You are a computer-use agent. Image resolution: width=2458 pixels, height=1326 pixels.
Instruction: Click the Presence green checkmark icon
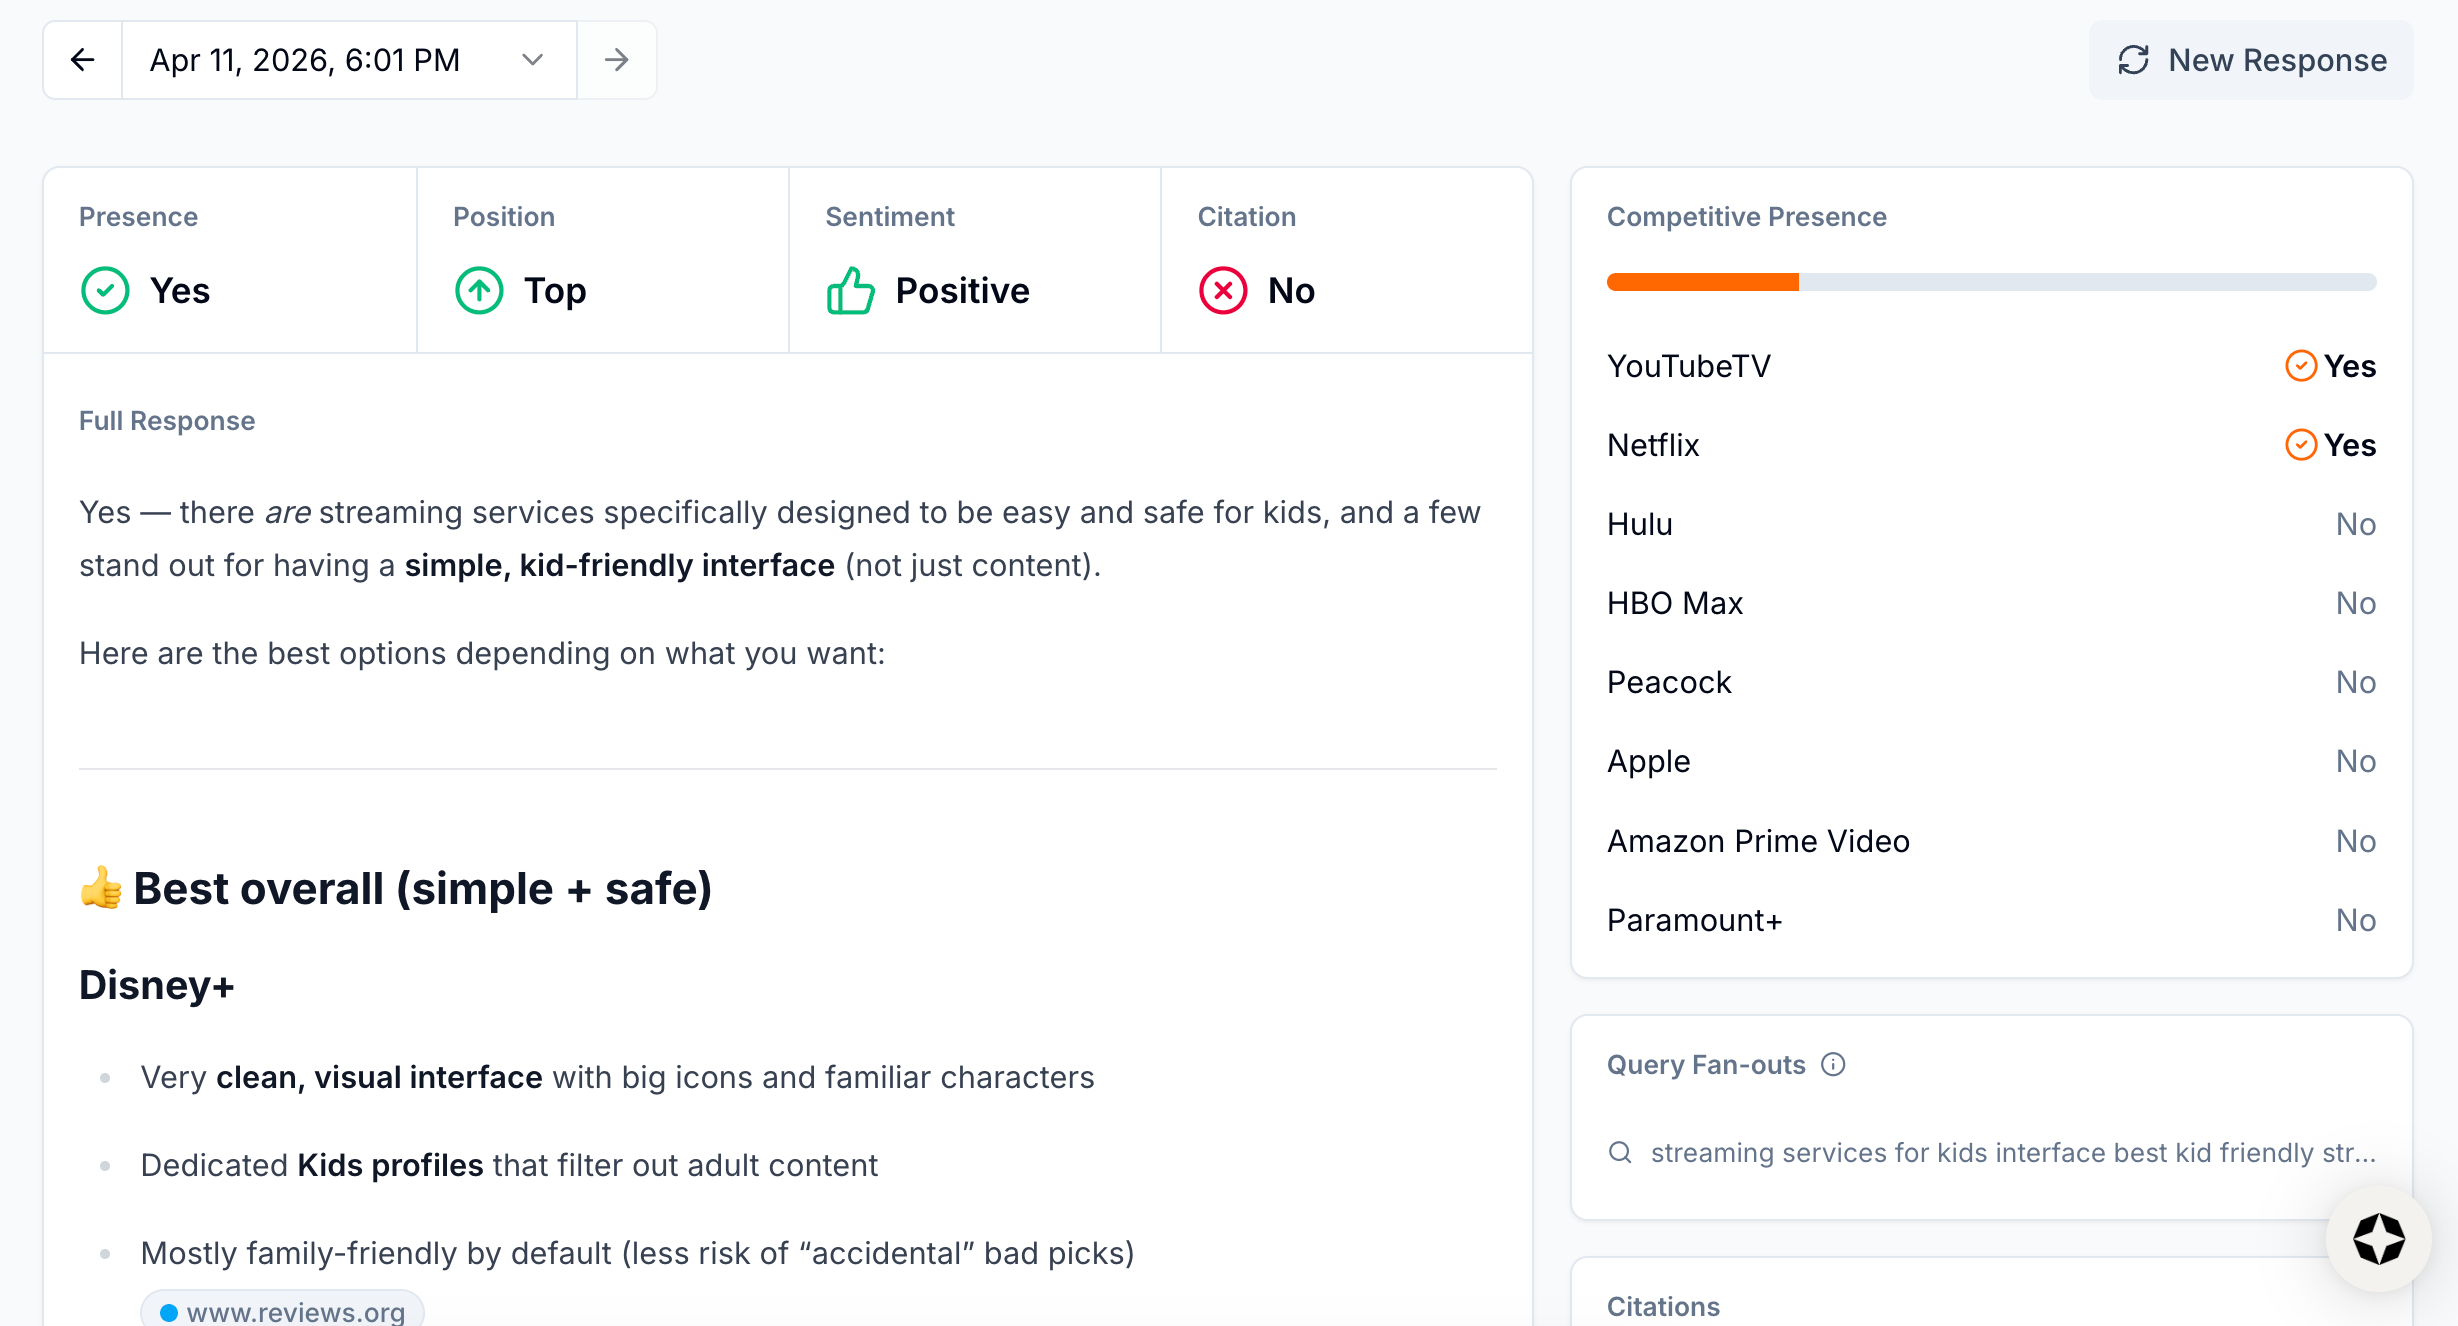(105, 291)
